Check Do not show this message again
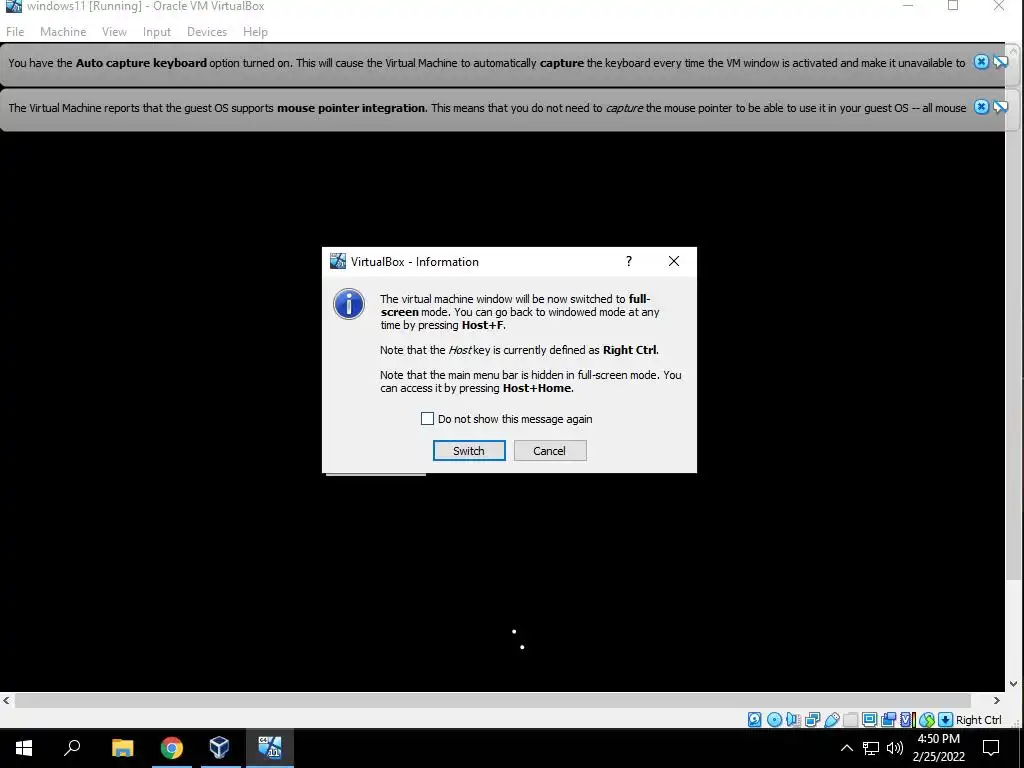 click(x=427, y=419)
